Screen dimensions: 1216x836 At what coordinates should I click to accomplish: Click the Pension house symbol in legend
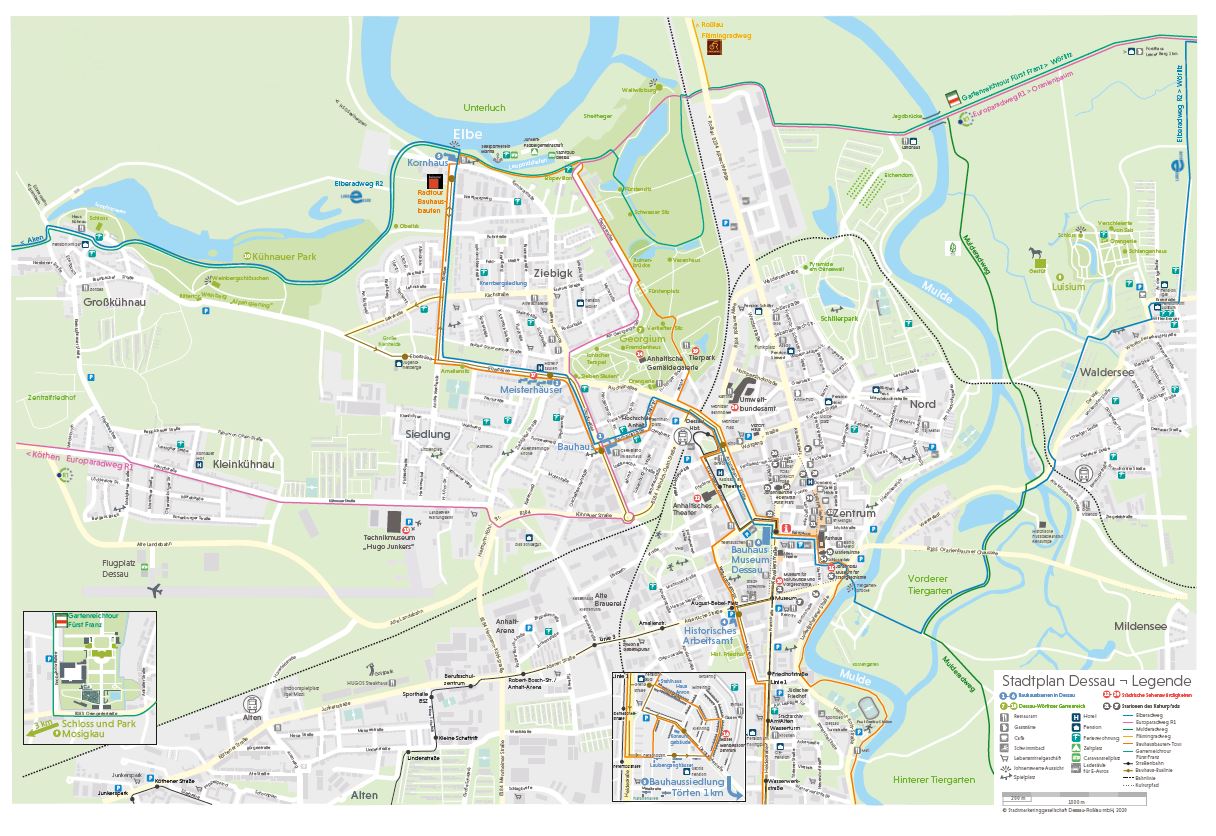point(1076,727)
